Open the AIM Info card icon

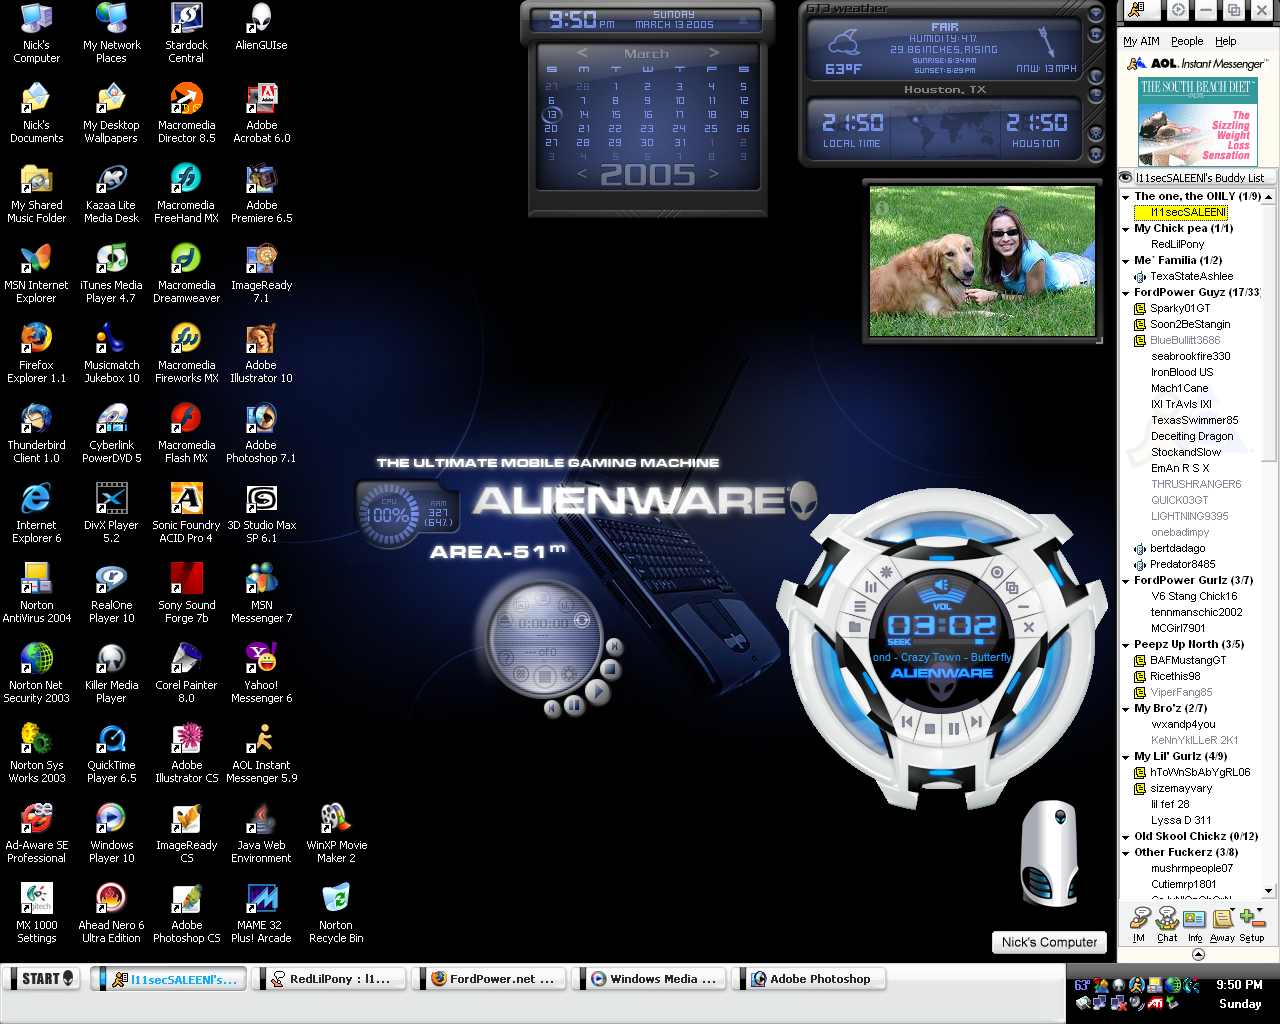(1195, 924)
